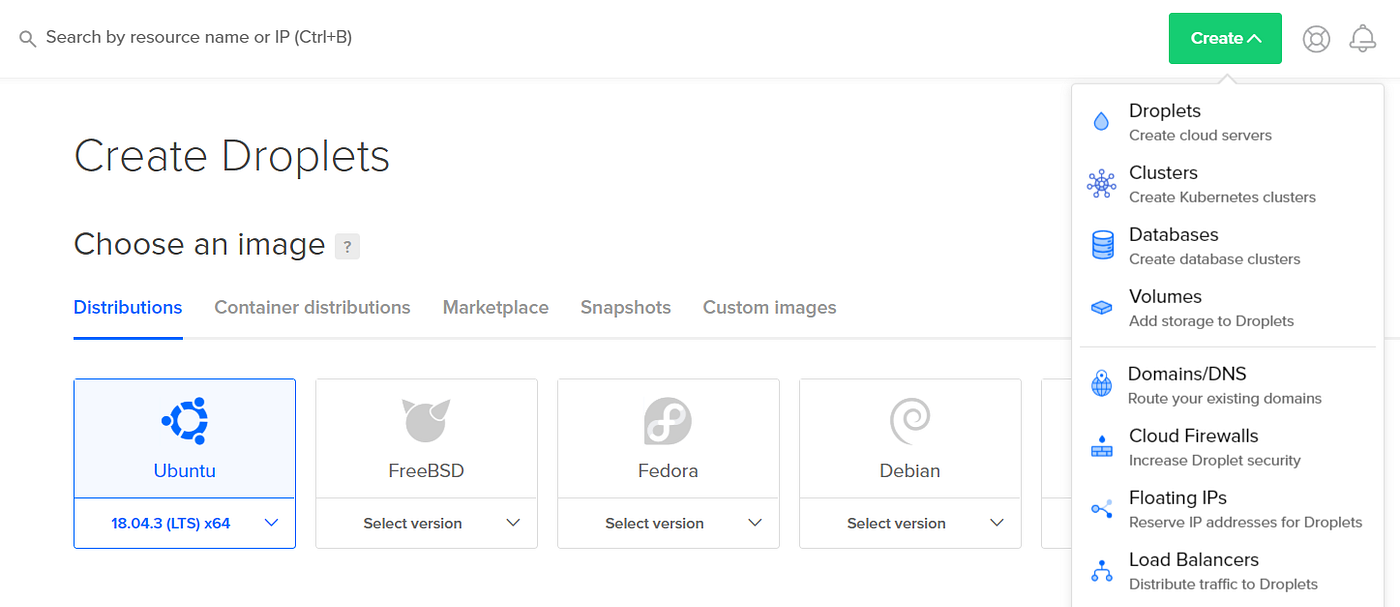The height and width of the screenshot is (607, 1400).
Task: Click the FreeBSD label text
Action: 426,470
